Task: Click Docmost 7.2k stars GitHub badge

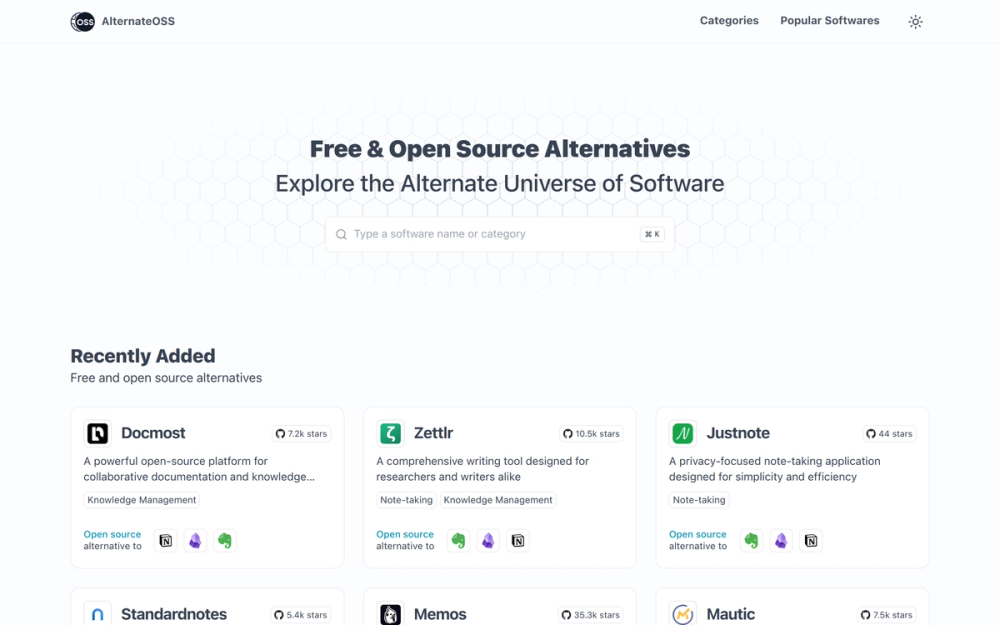Action: tap(301, 434)
